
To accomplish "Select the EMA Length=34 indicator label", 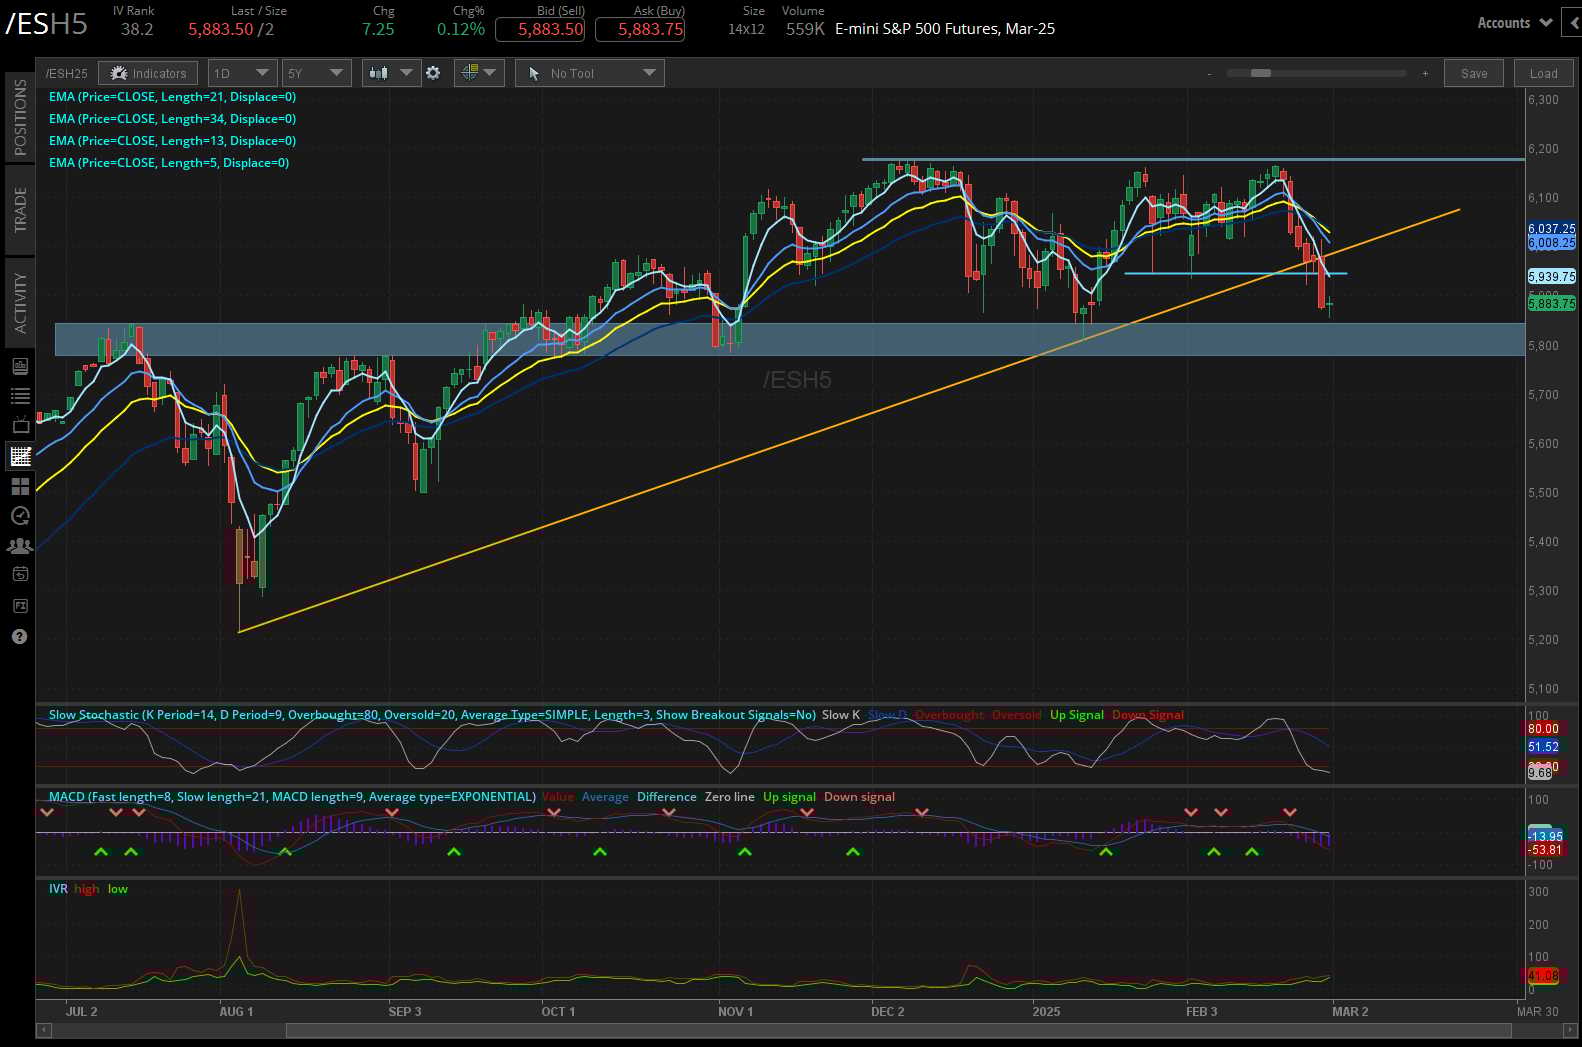I will pos(172,119).
